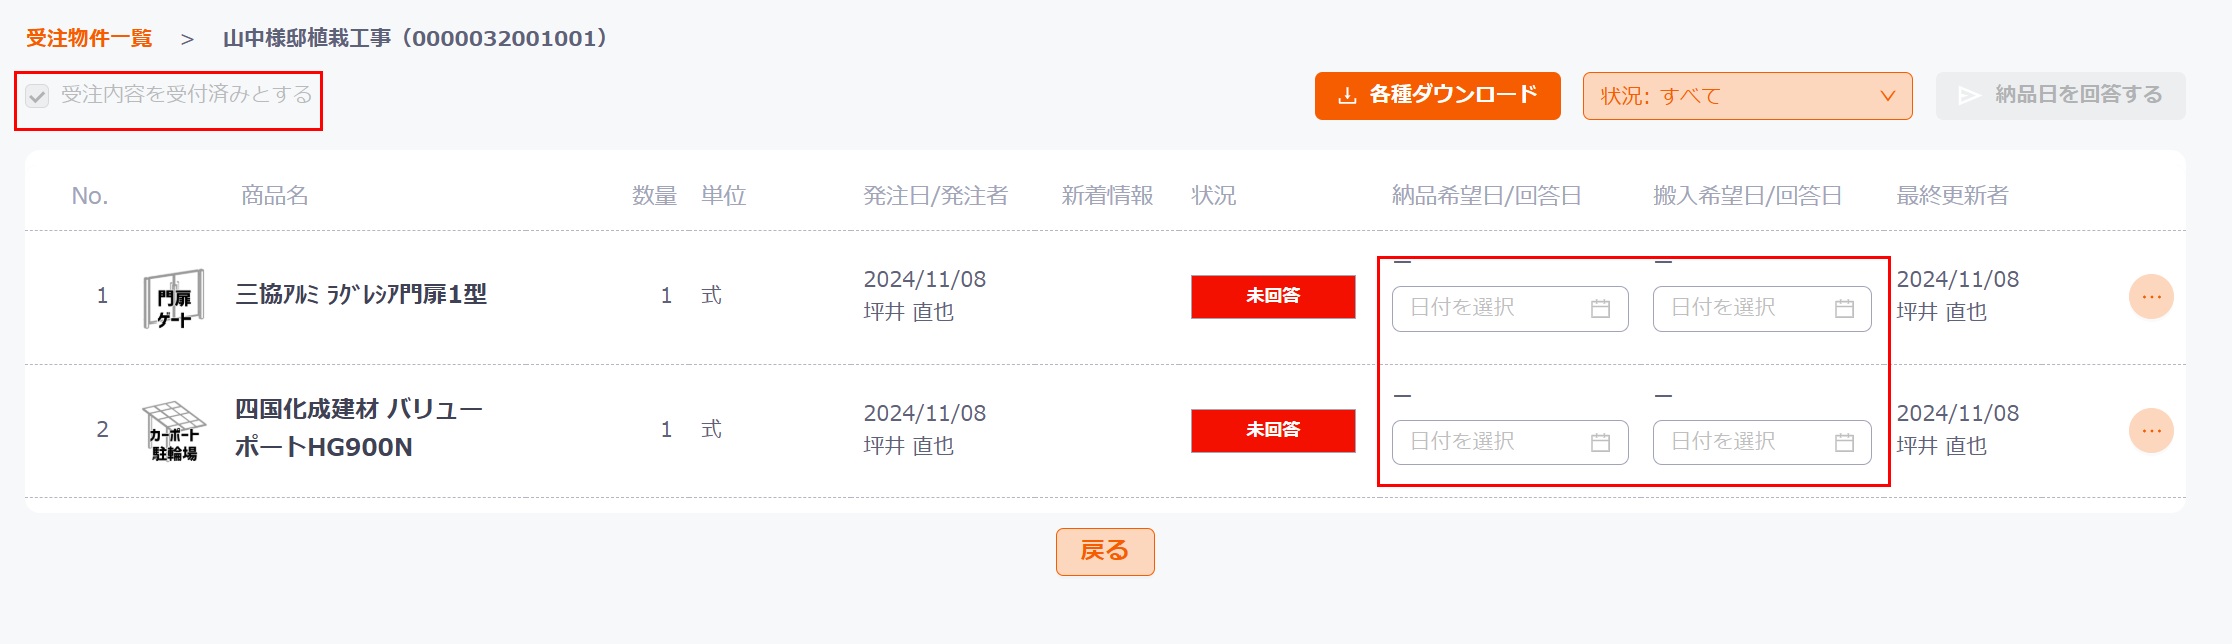
Task: Click the 門扉ゲート product thumbnail
Action: tap(174, 298)
